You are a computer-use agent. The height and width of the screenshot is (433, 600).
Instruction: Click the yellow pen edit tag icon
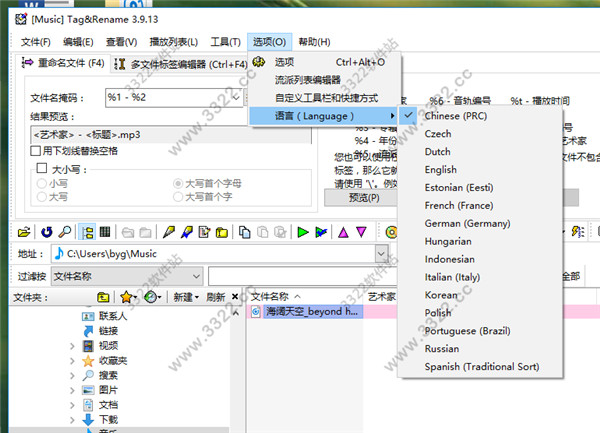(169, 232)
